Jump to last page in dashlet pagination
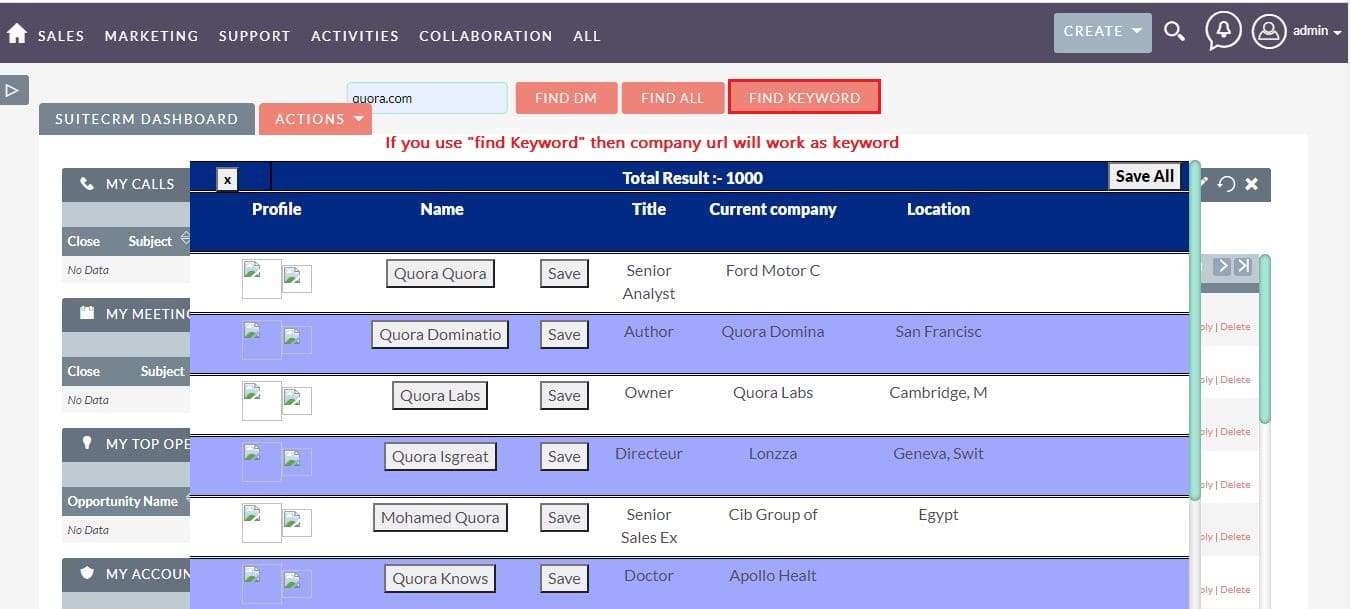 coord(1243,266)
